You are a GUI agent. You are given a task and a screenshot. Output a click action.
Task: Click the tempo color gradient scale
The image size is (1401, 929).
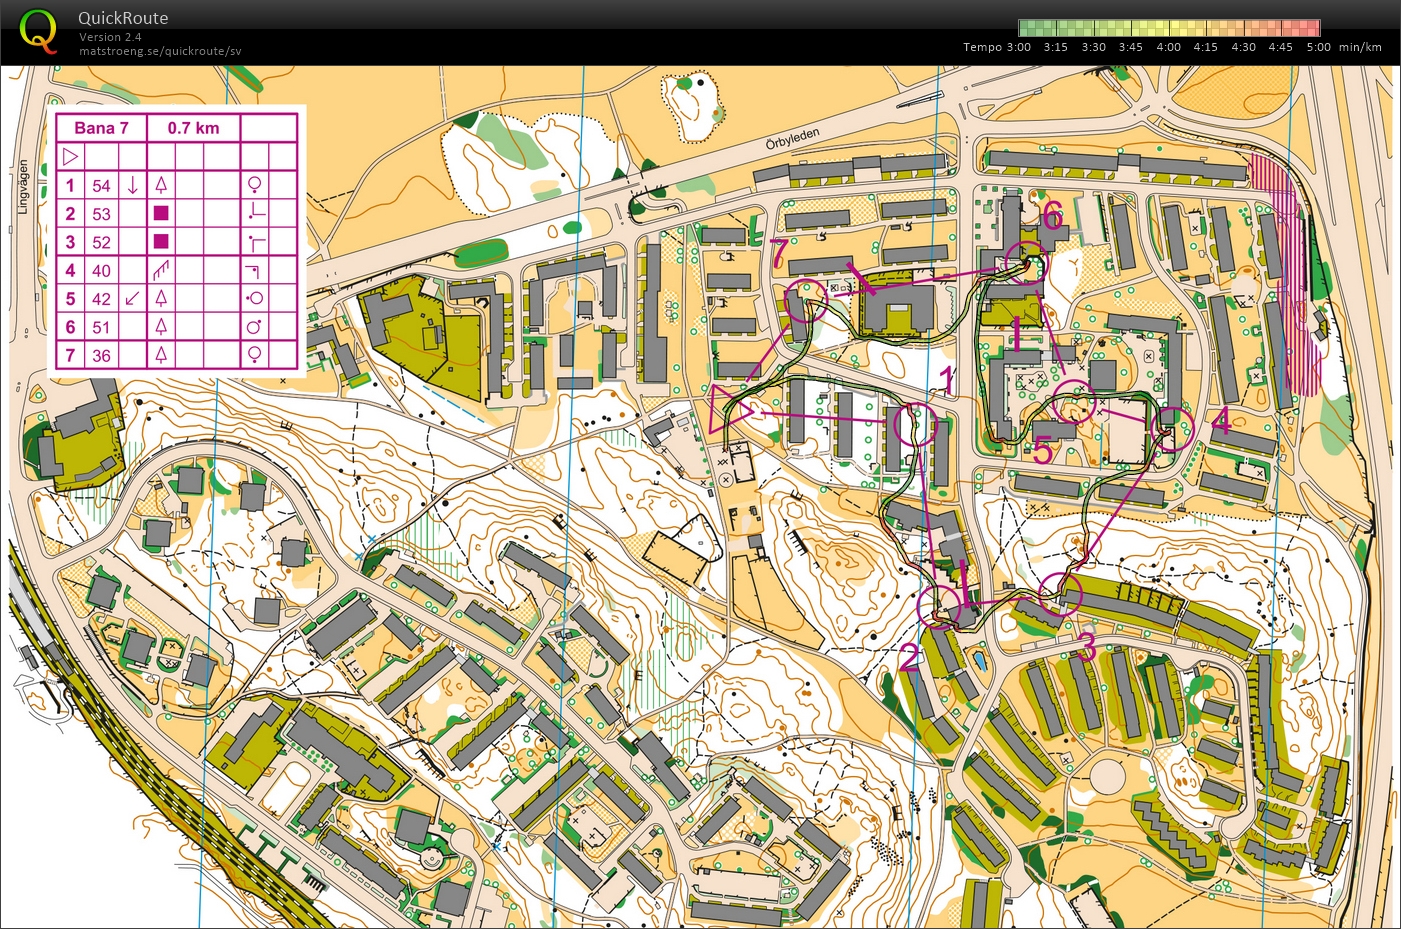pos(1169,28)
